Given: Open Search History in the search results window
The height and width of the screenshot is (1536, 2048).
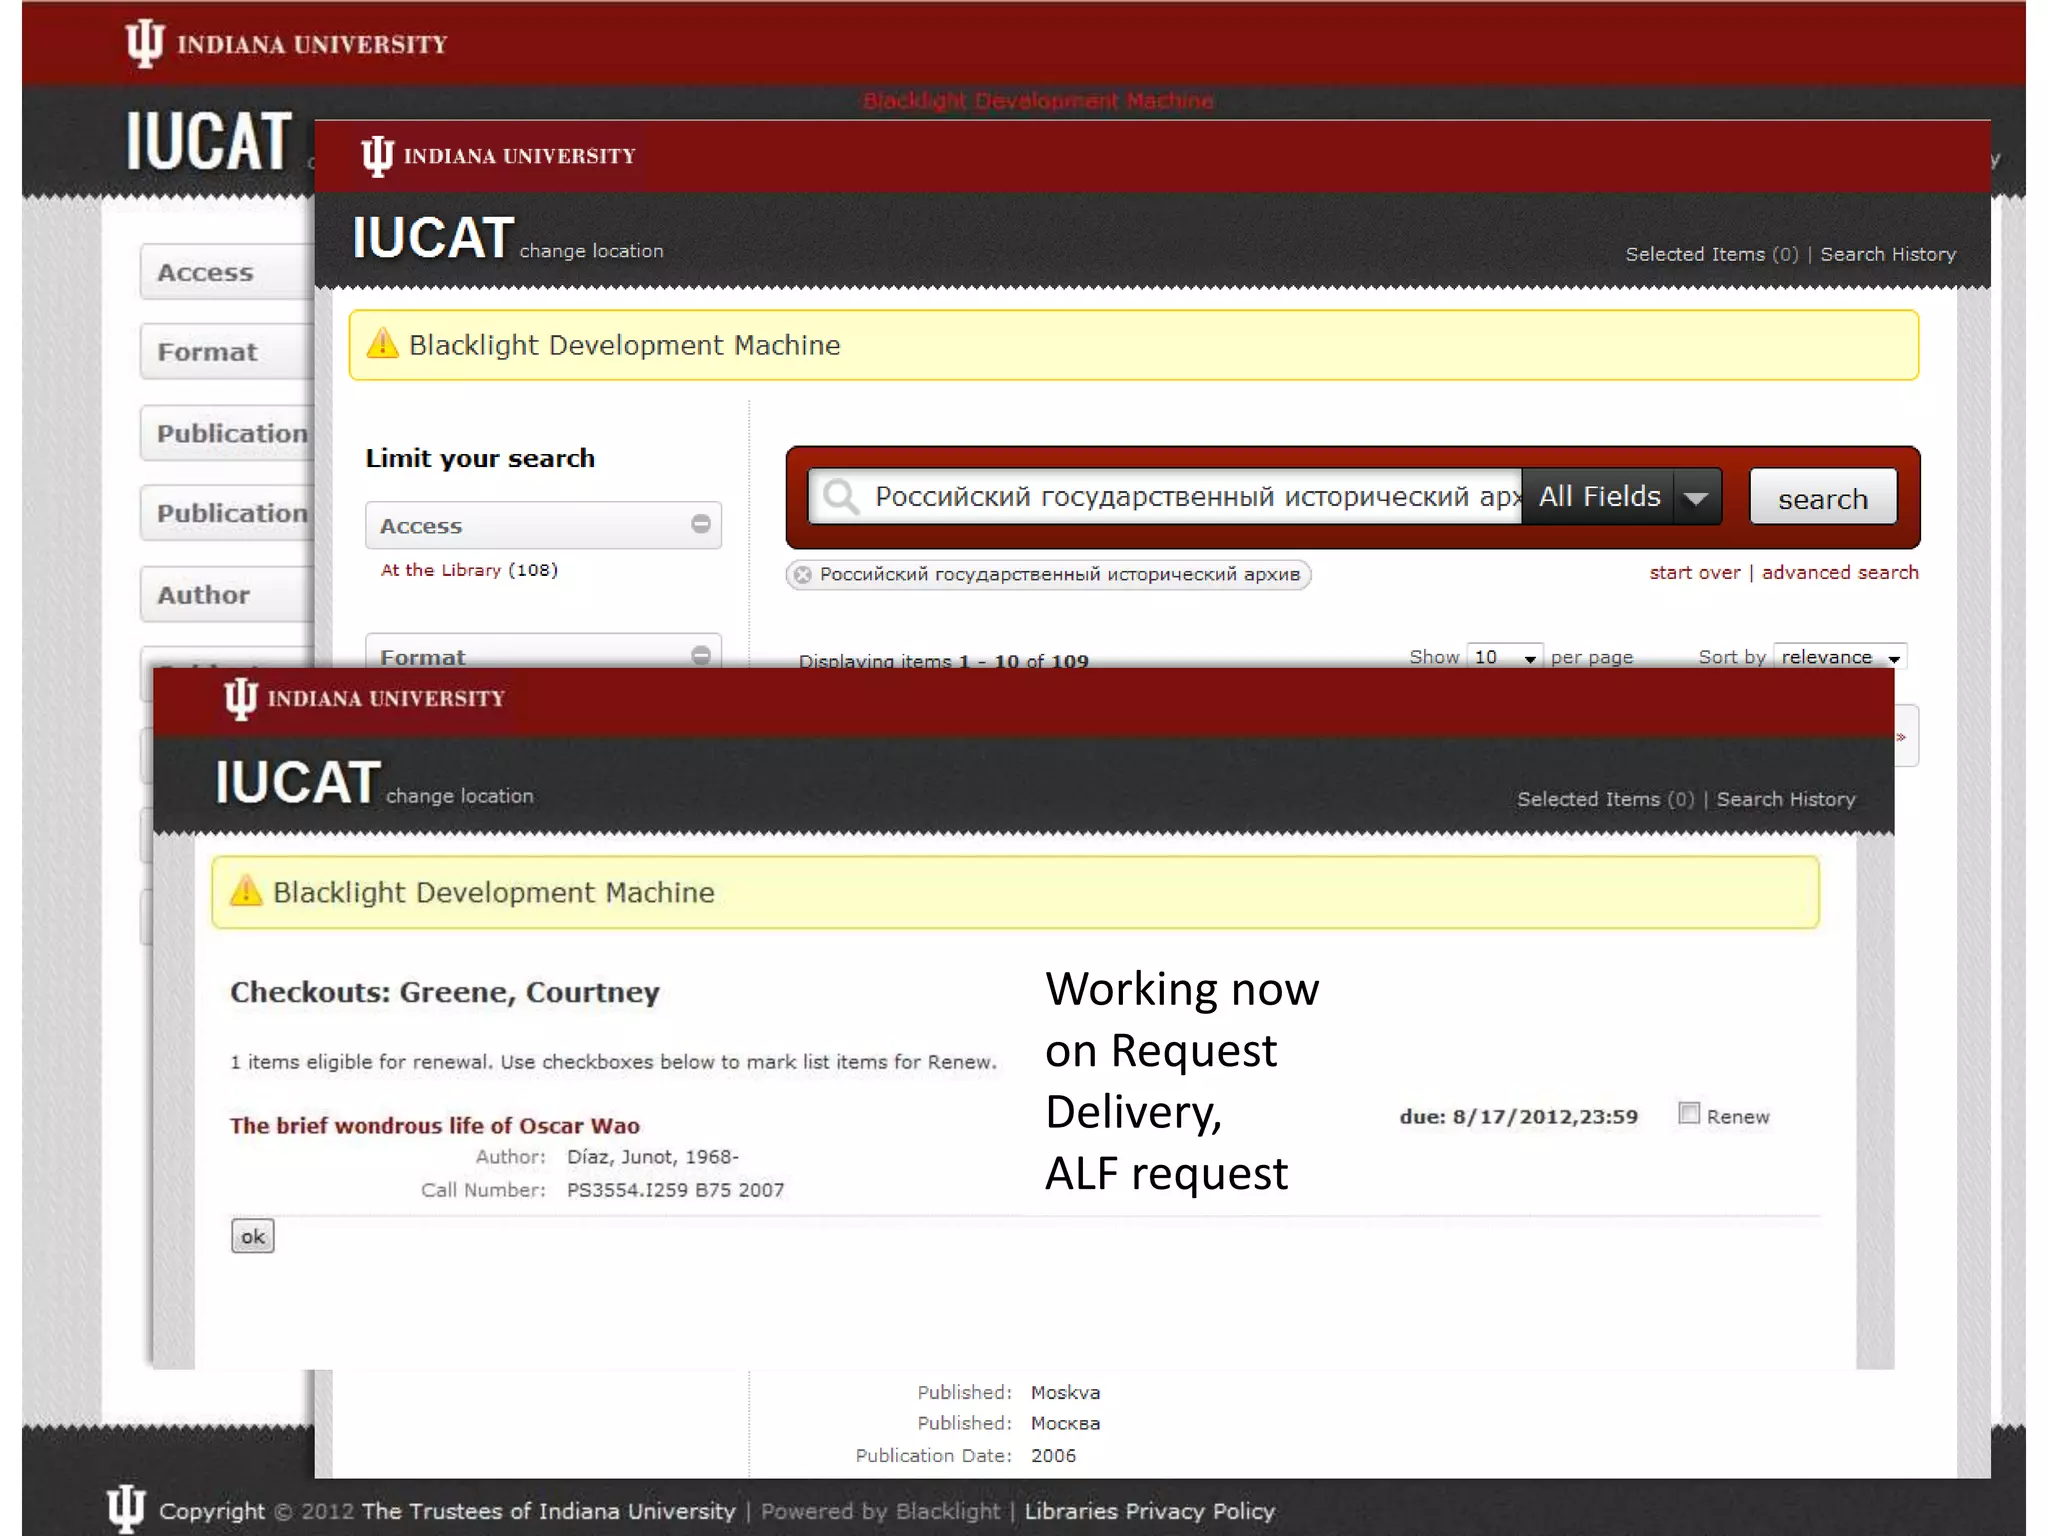Looking at the screenshot, I should point(1888,254).
